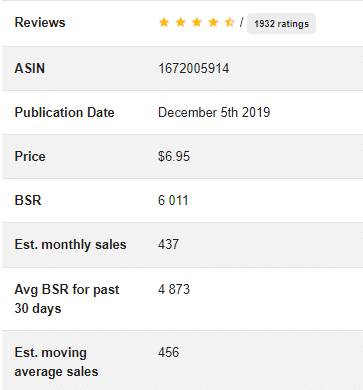Screen dimensions: 363x390
Task: Click the second review star icon
Action: click(180, 22)
